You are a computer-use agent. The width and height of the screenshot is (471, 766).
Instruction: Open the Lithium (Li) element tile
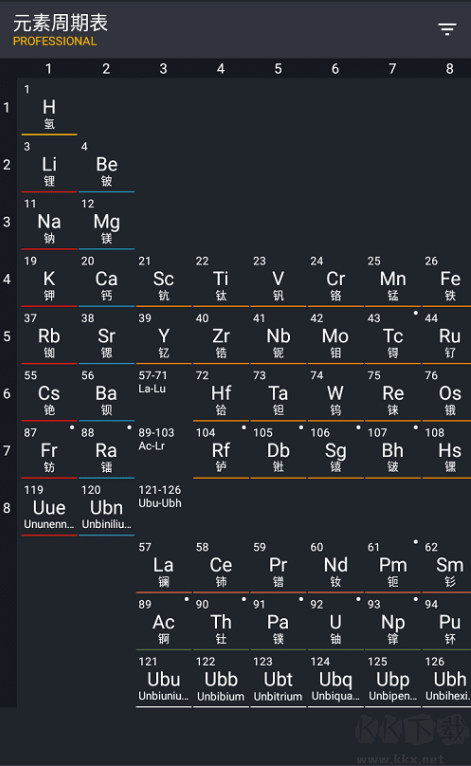pyautogui.click(x=49, y=165)
